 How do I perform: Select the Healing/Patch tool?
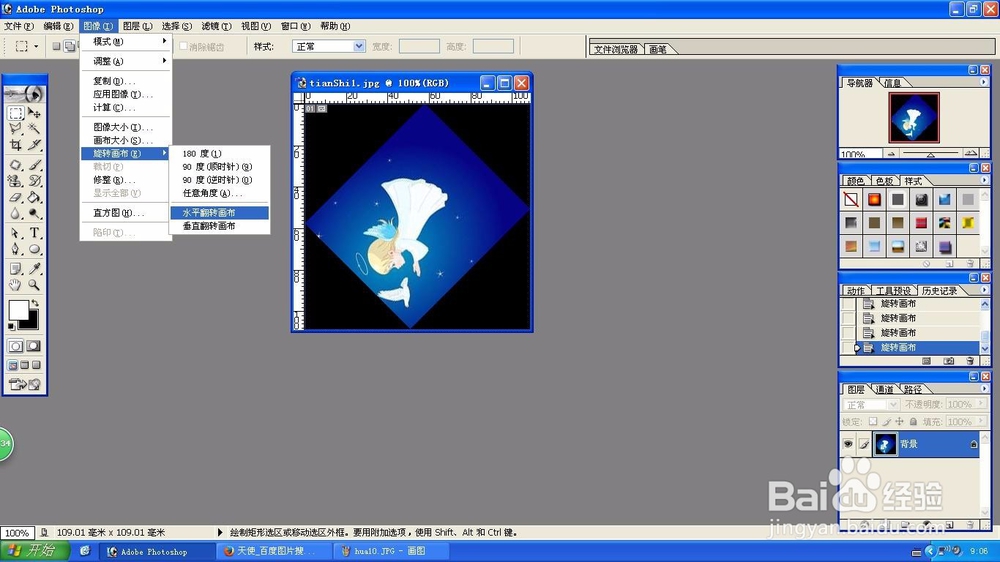click(16, 165)
